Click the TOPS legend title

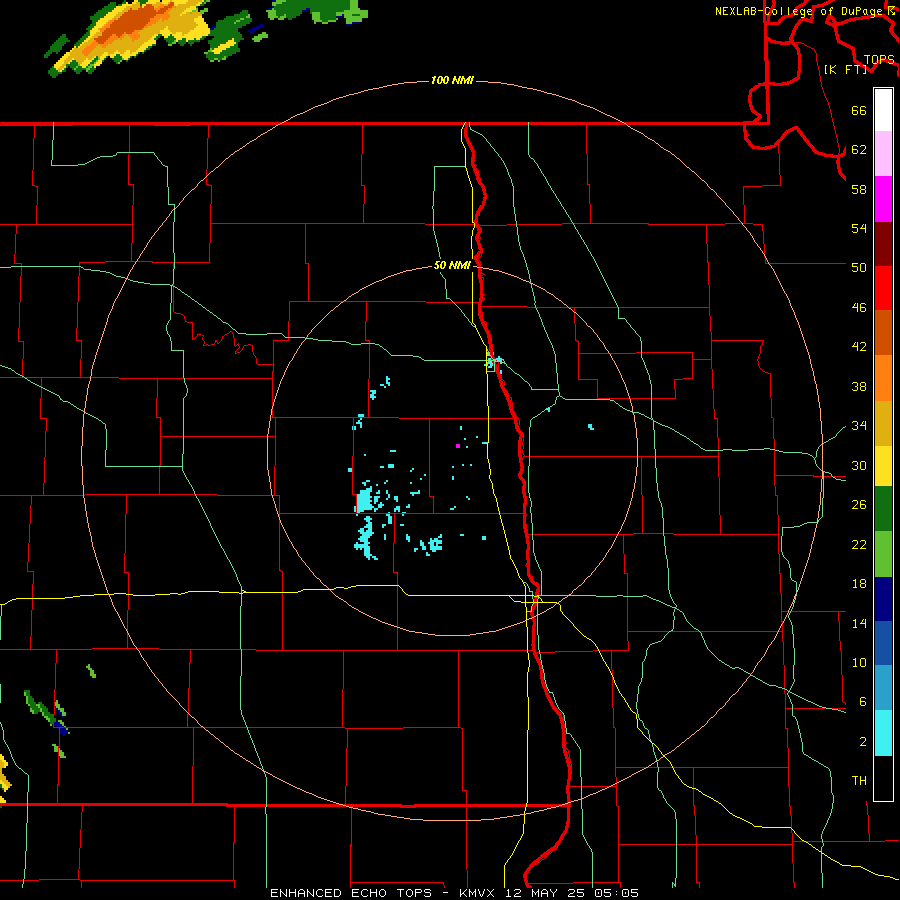click(879, 59)
